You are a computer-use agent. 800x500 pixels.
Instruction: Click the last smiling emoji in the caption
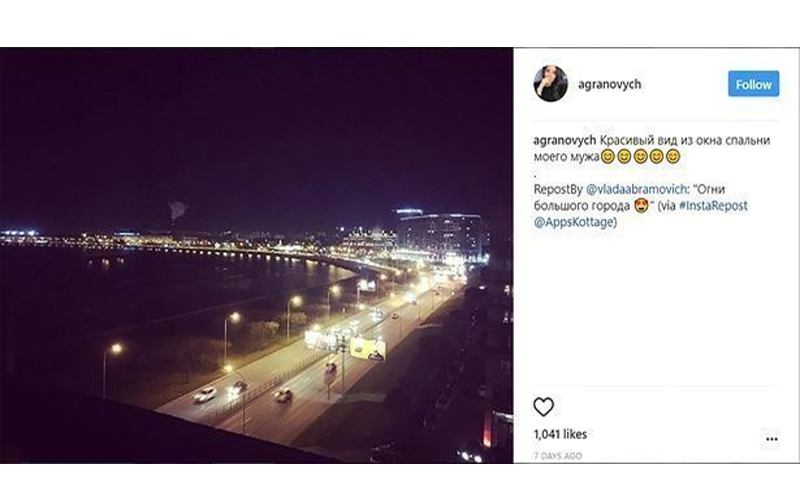click(x=673, y=157)
